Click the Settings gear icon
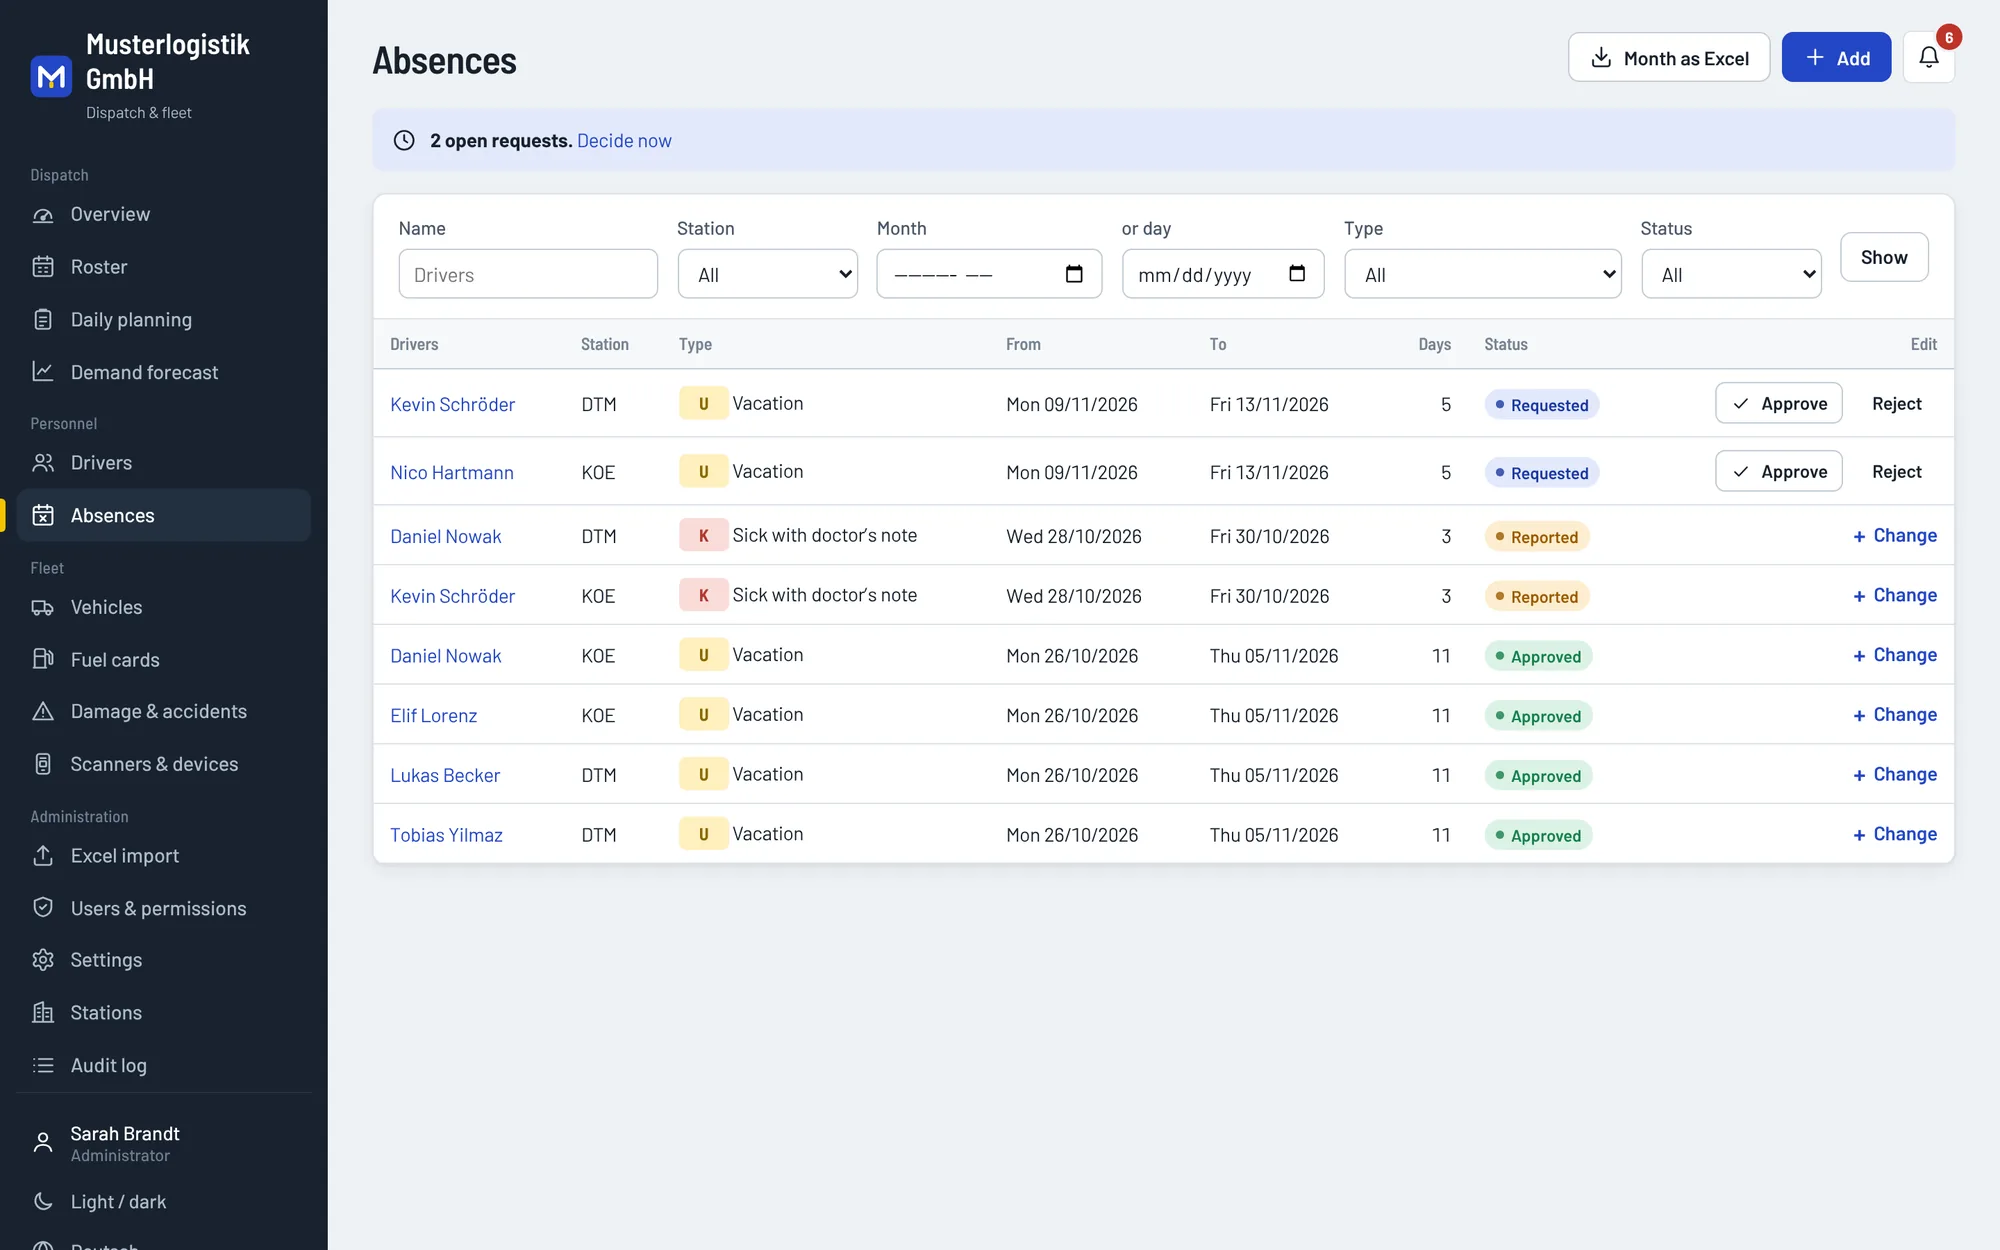Screen dimensions: 2000x1250 click(x=43, y=960)
